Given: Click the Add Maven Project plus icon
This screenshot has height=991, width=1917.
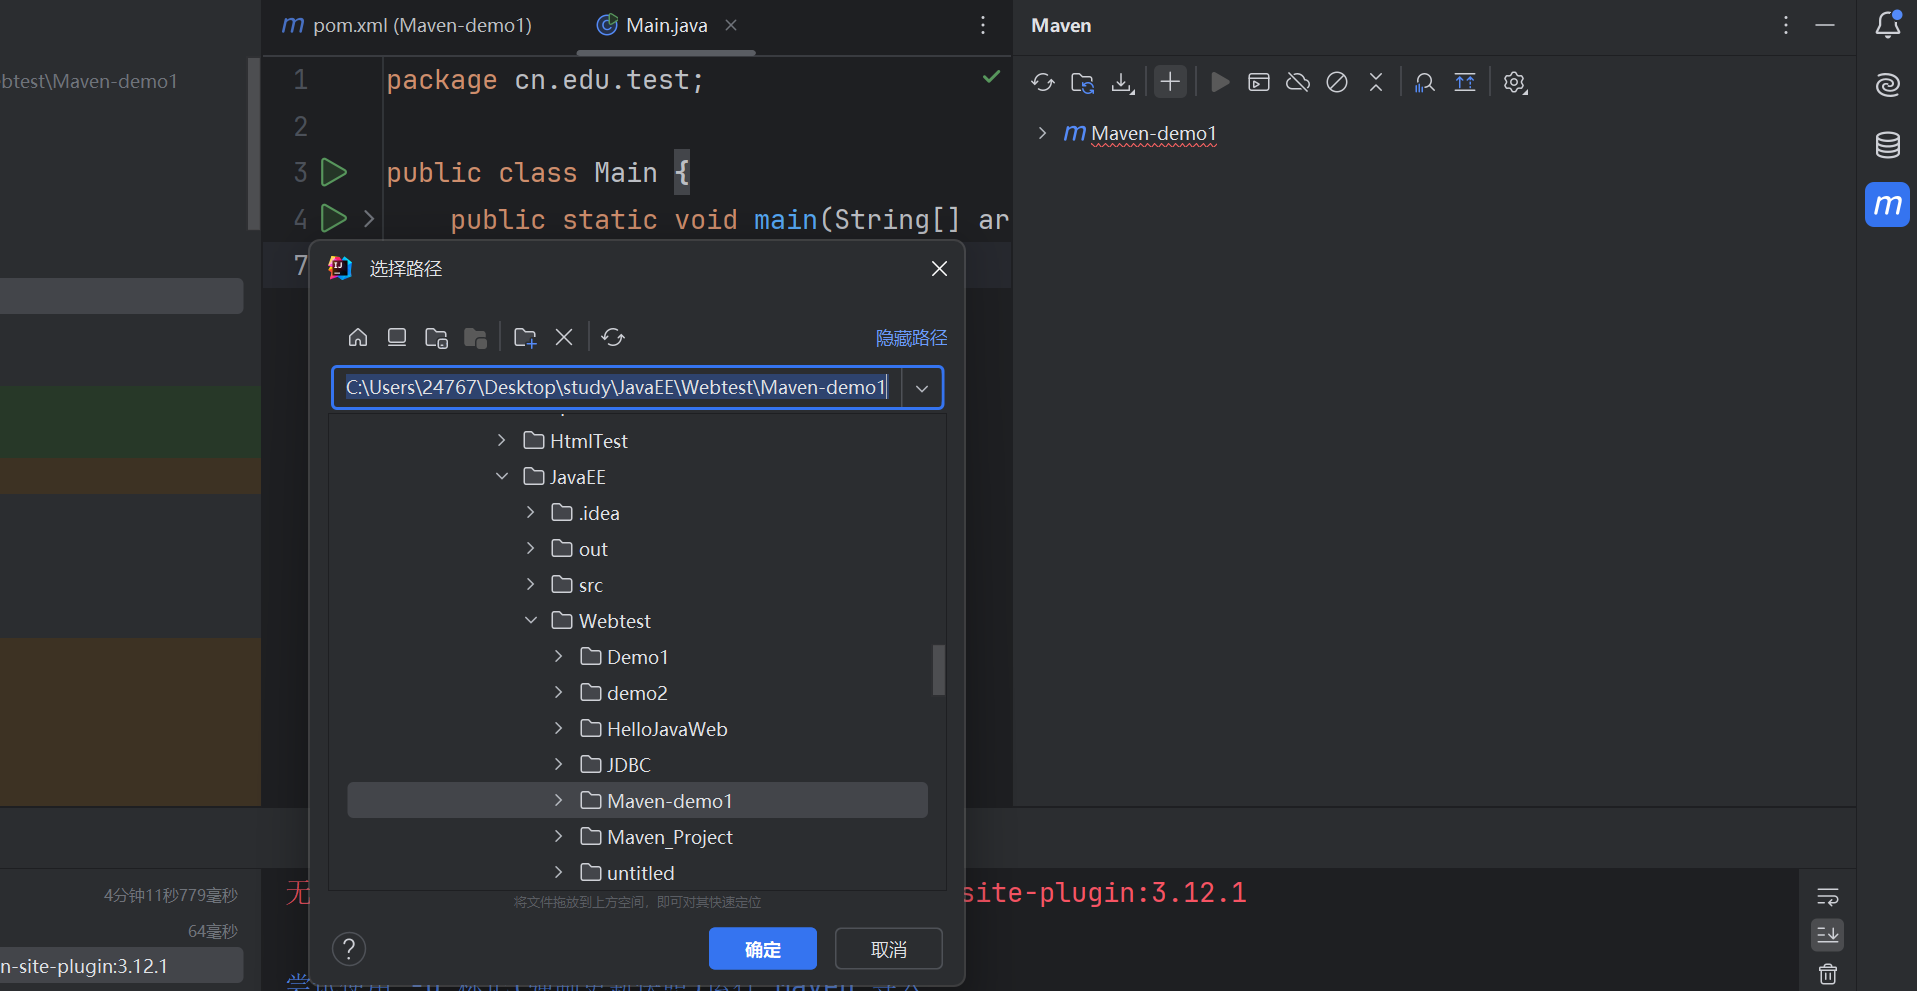Looking at the screenshot, I should tap(1170, 82).
